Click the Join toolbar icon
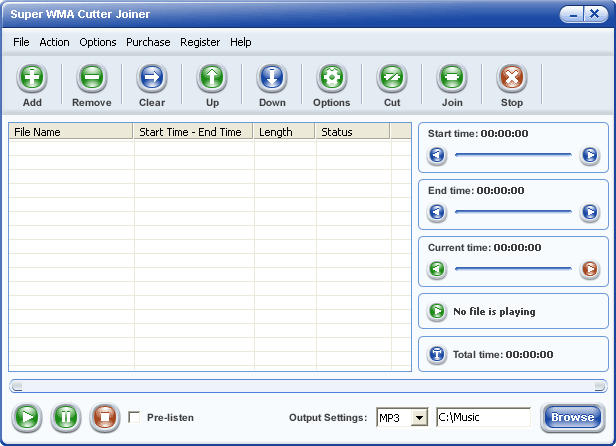This screenshot has height=446, width=616. coord(451,79)
